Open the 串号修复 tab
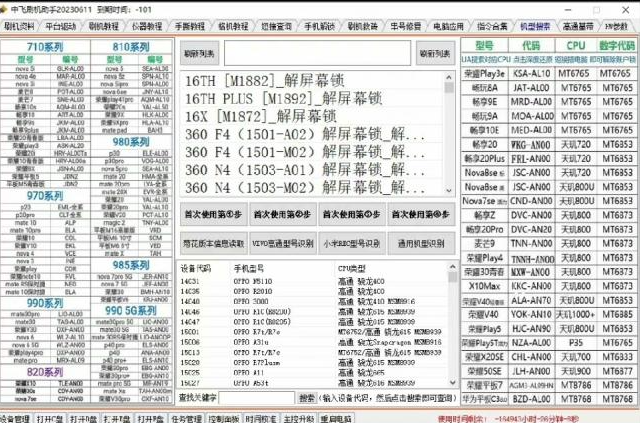This screenshot has width=640, height=423. [x=405, y=27]
